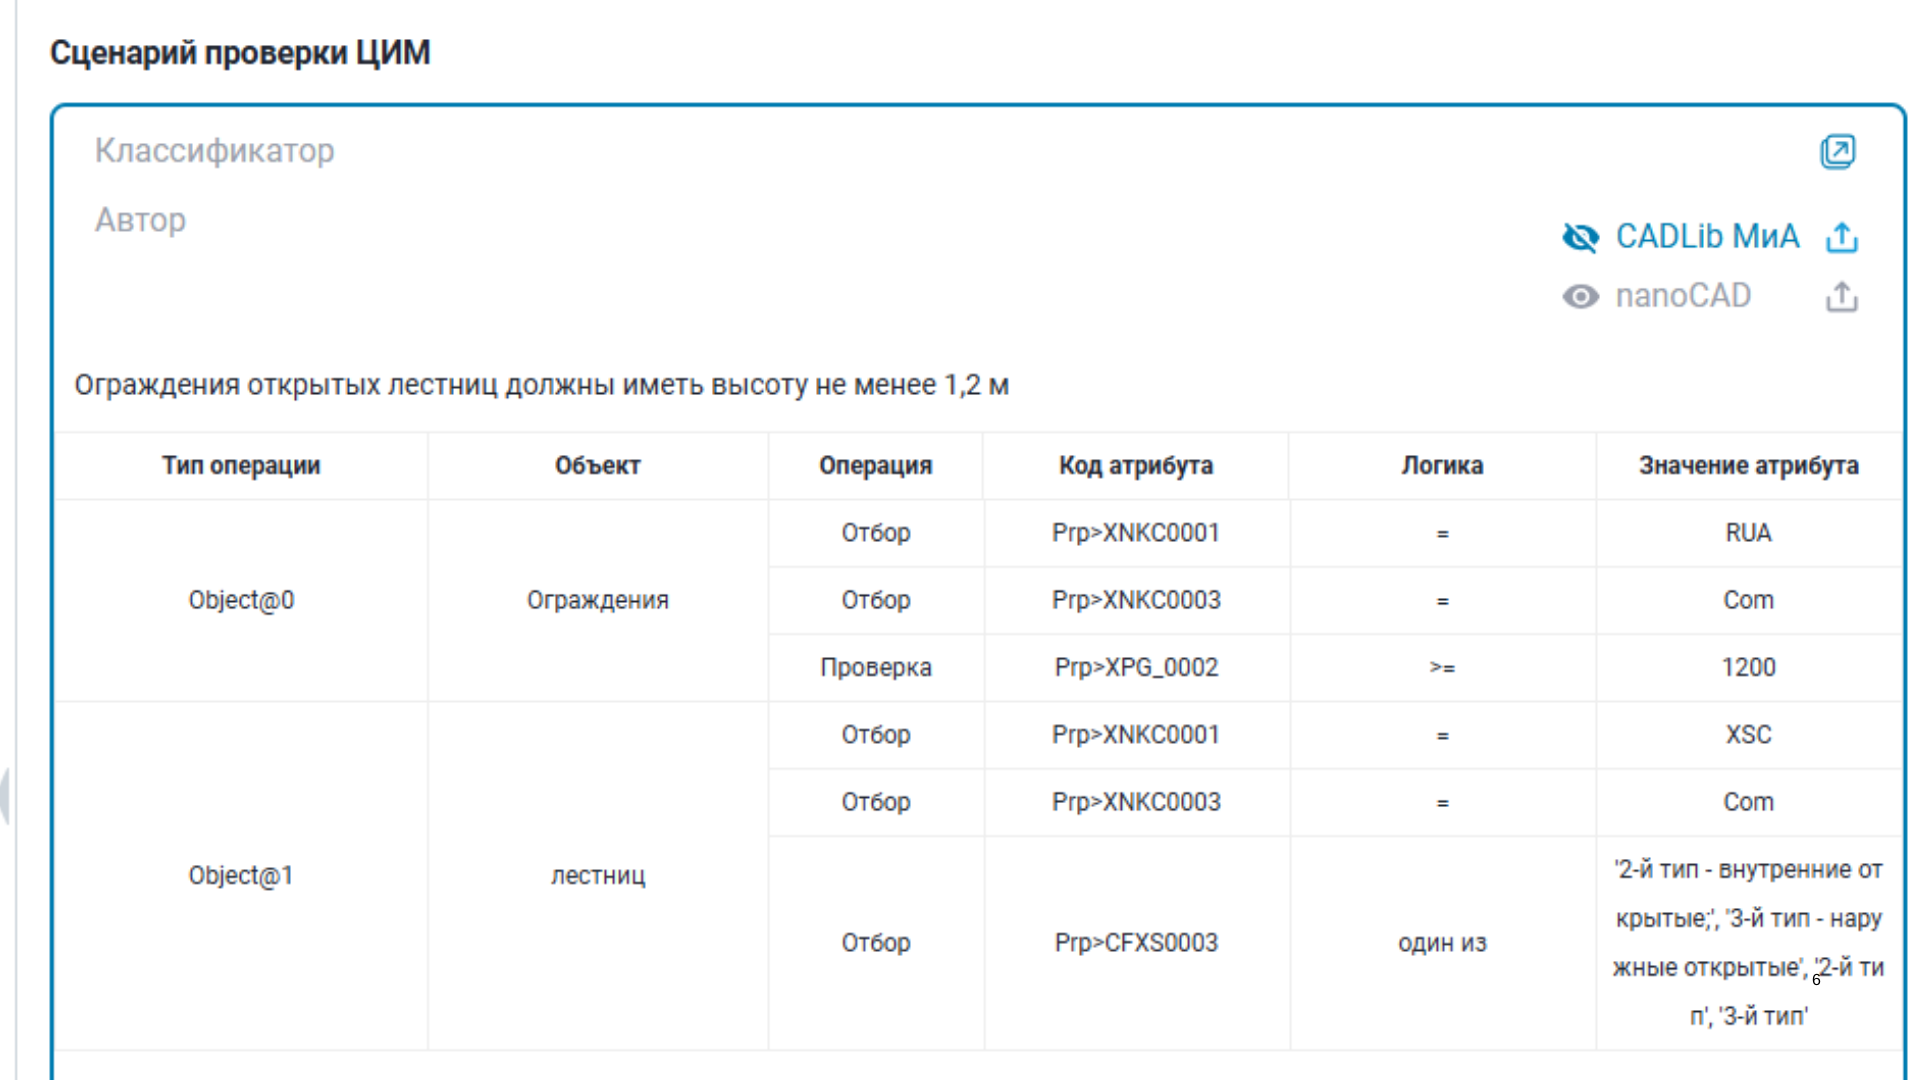Image resolution: width=1920 pixels, height=1080 pixels.
Task: Toggle nanoCAD eye visibility icon
Action: click(1580, 297)
